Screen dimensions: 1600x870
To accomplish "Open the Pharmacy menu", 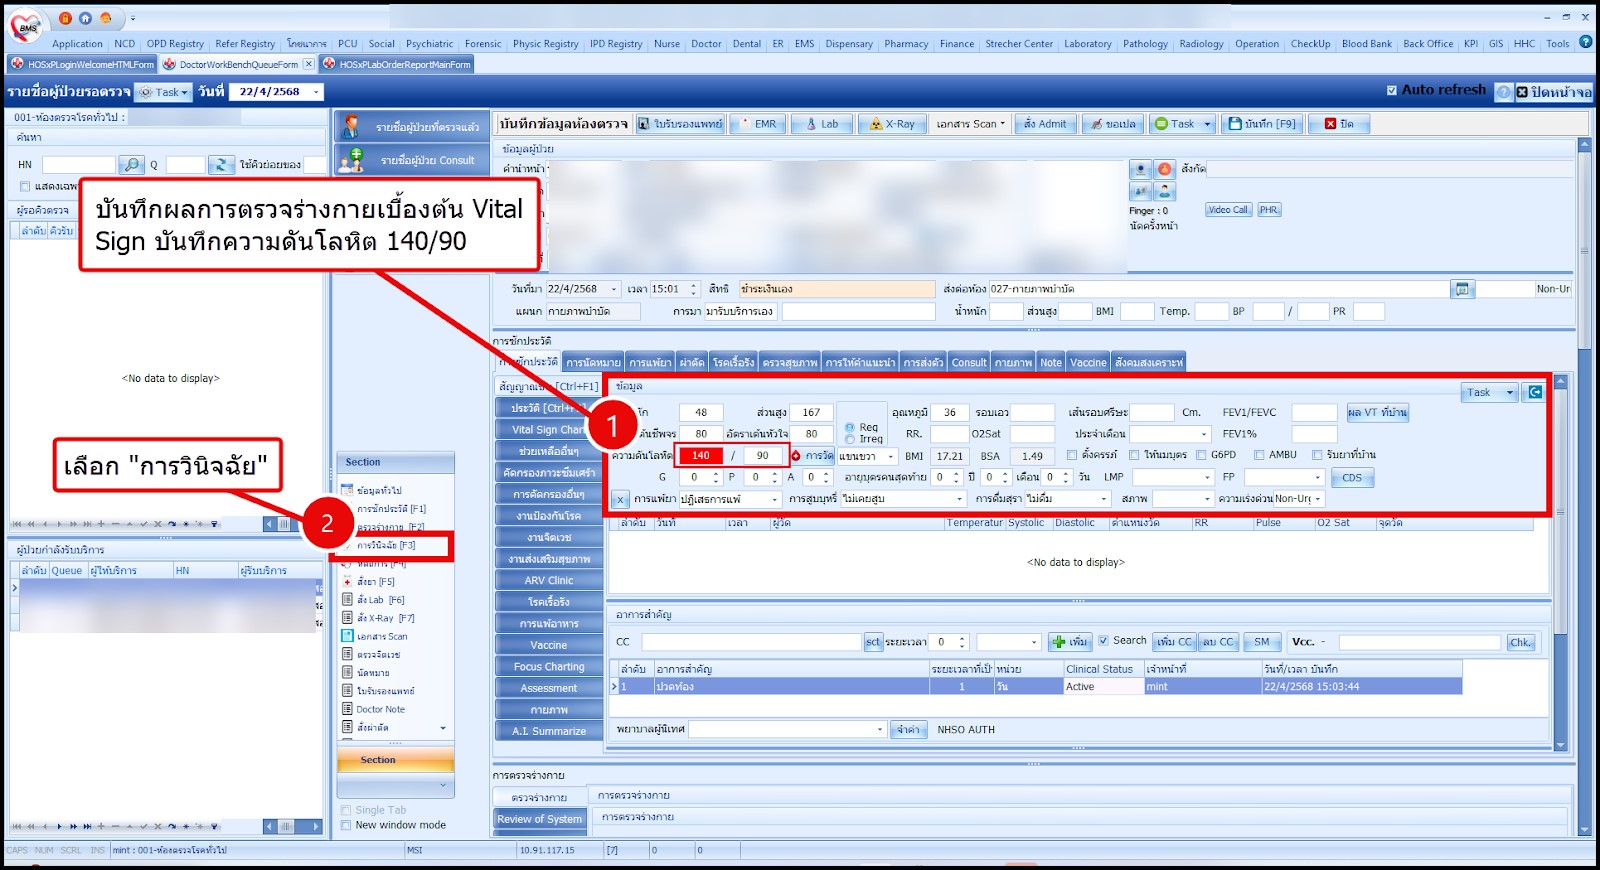I will click(x=906, y=44).
